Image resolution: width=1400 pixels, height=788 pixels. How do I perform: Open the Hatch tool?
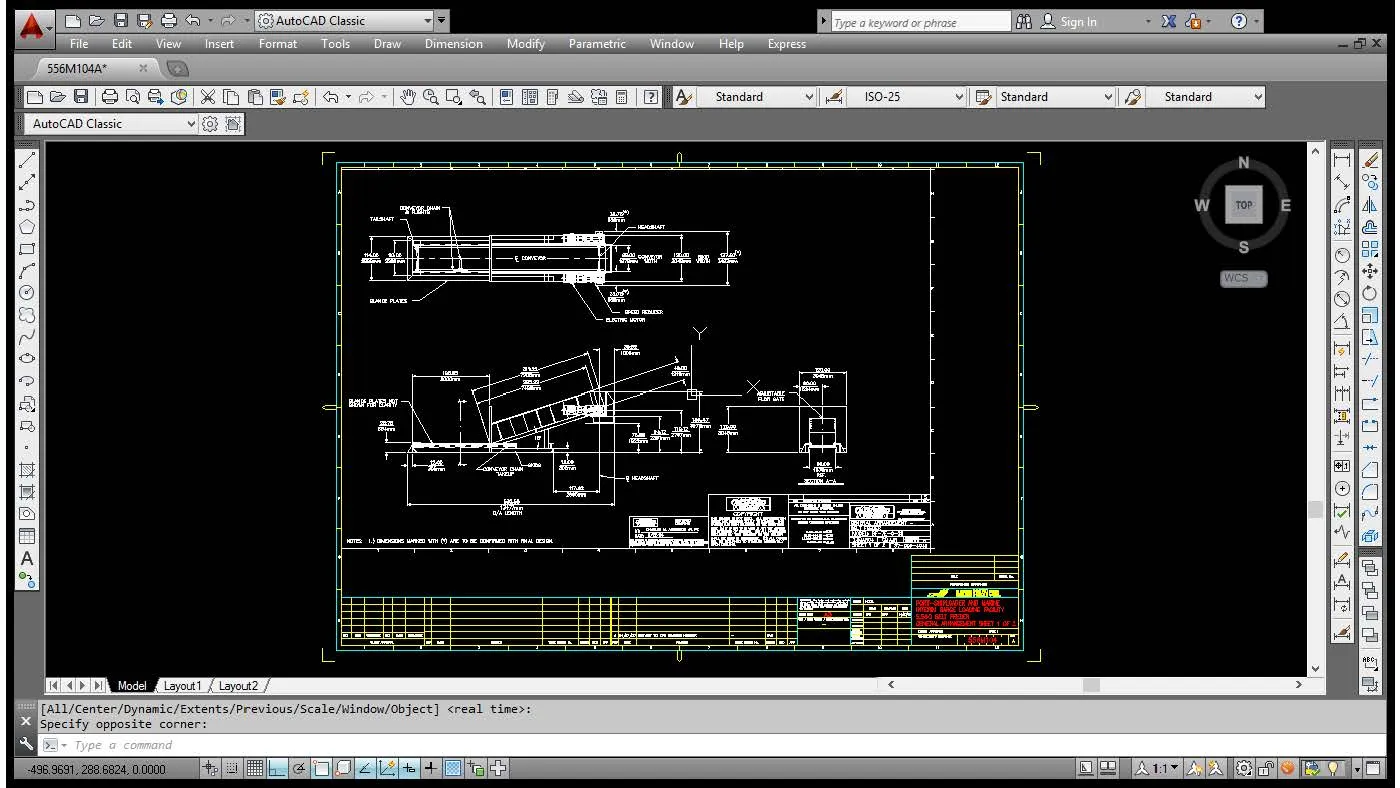tap(27, 470)
